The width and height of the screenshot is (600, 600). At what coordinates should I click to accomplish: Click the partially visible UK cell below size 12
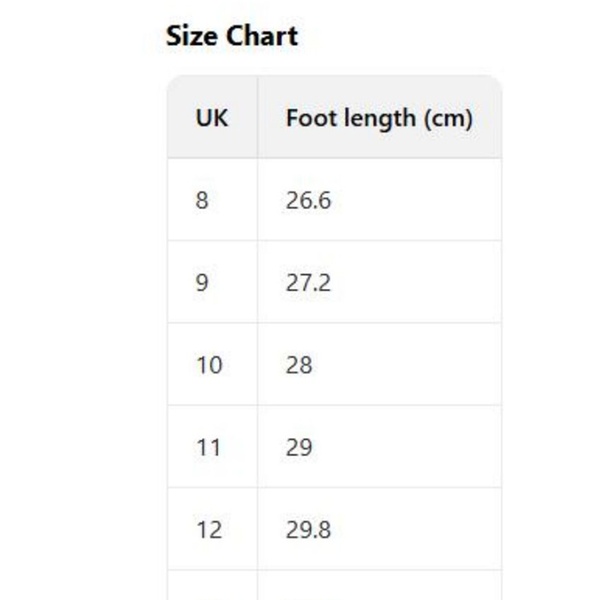[212, 586]
